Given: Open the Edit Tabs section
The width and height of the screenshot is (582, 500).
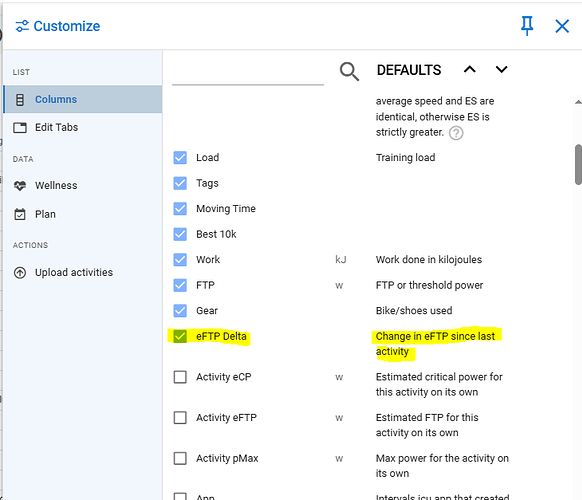Looking at the screenshot, I should point(82,127).
